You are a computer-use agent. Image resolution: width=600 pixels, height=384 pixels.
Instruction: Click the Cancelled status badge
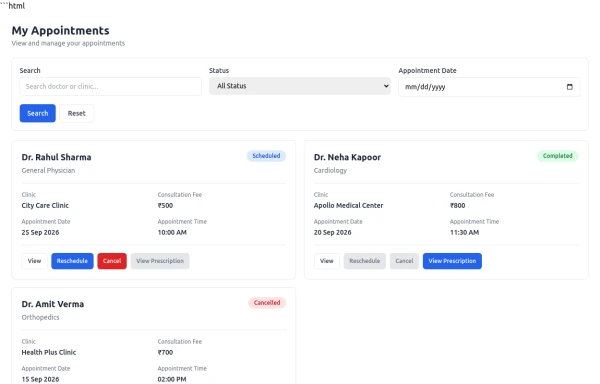click(x=267, y=303)
